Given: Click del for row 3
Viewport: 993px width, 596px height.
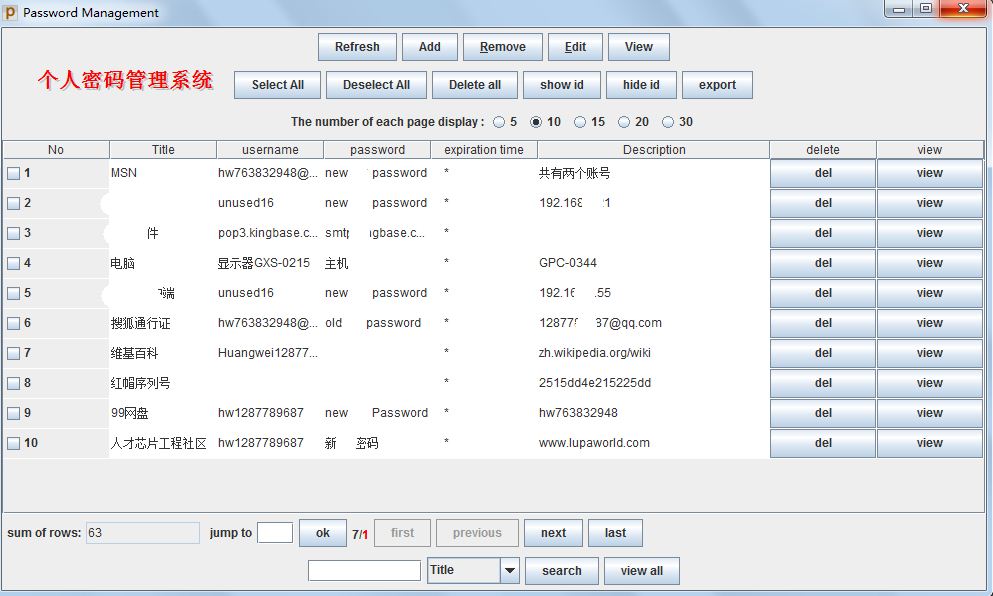Looking at the screenshot, I should (x=823, y=233).
